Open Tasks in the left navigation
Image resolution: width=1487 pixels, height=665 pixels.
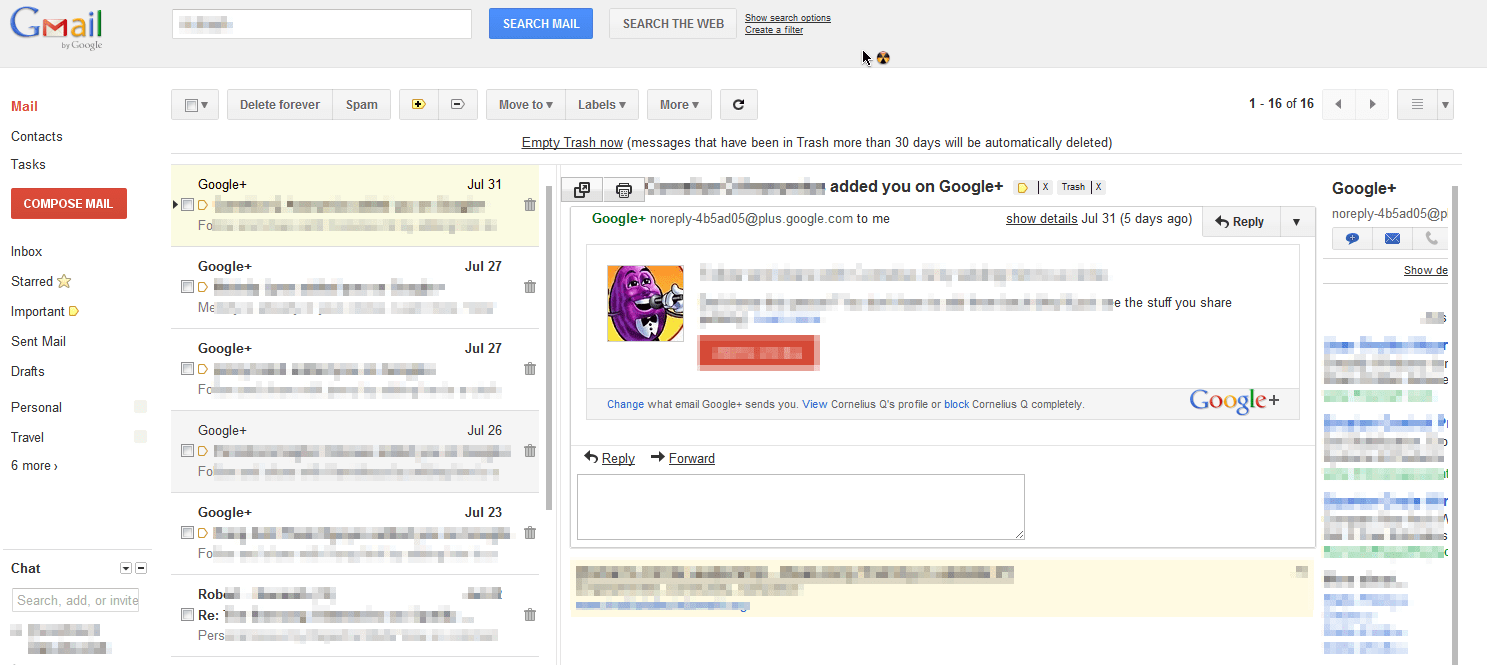(28, 164)
